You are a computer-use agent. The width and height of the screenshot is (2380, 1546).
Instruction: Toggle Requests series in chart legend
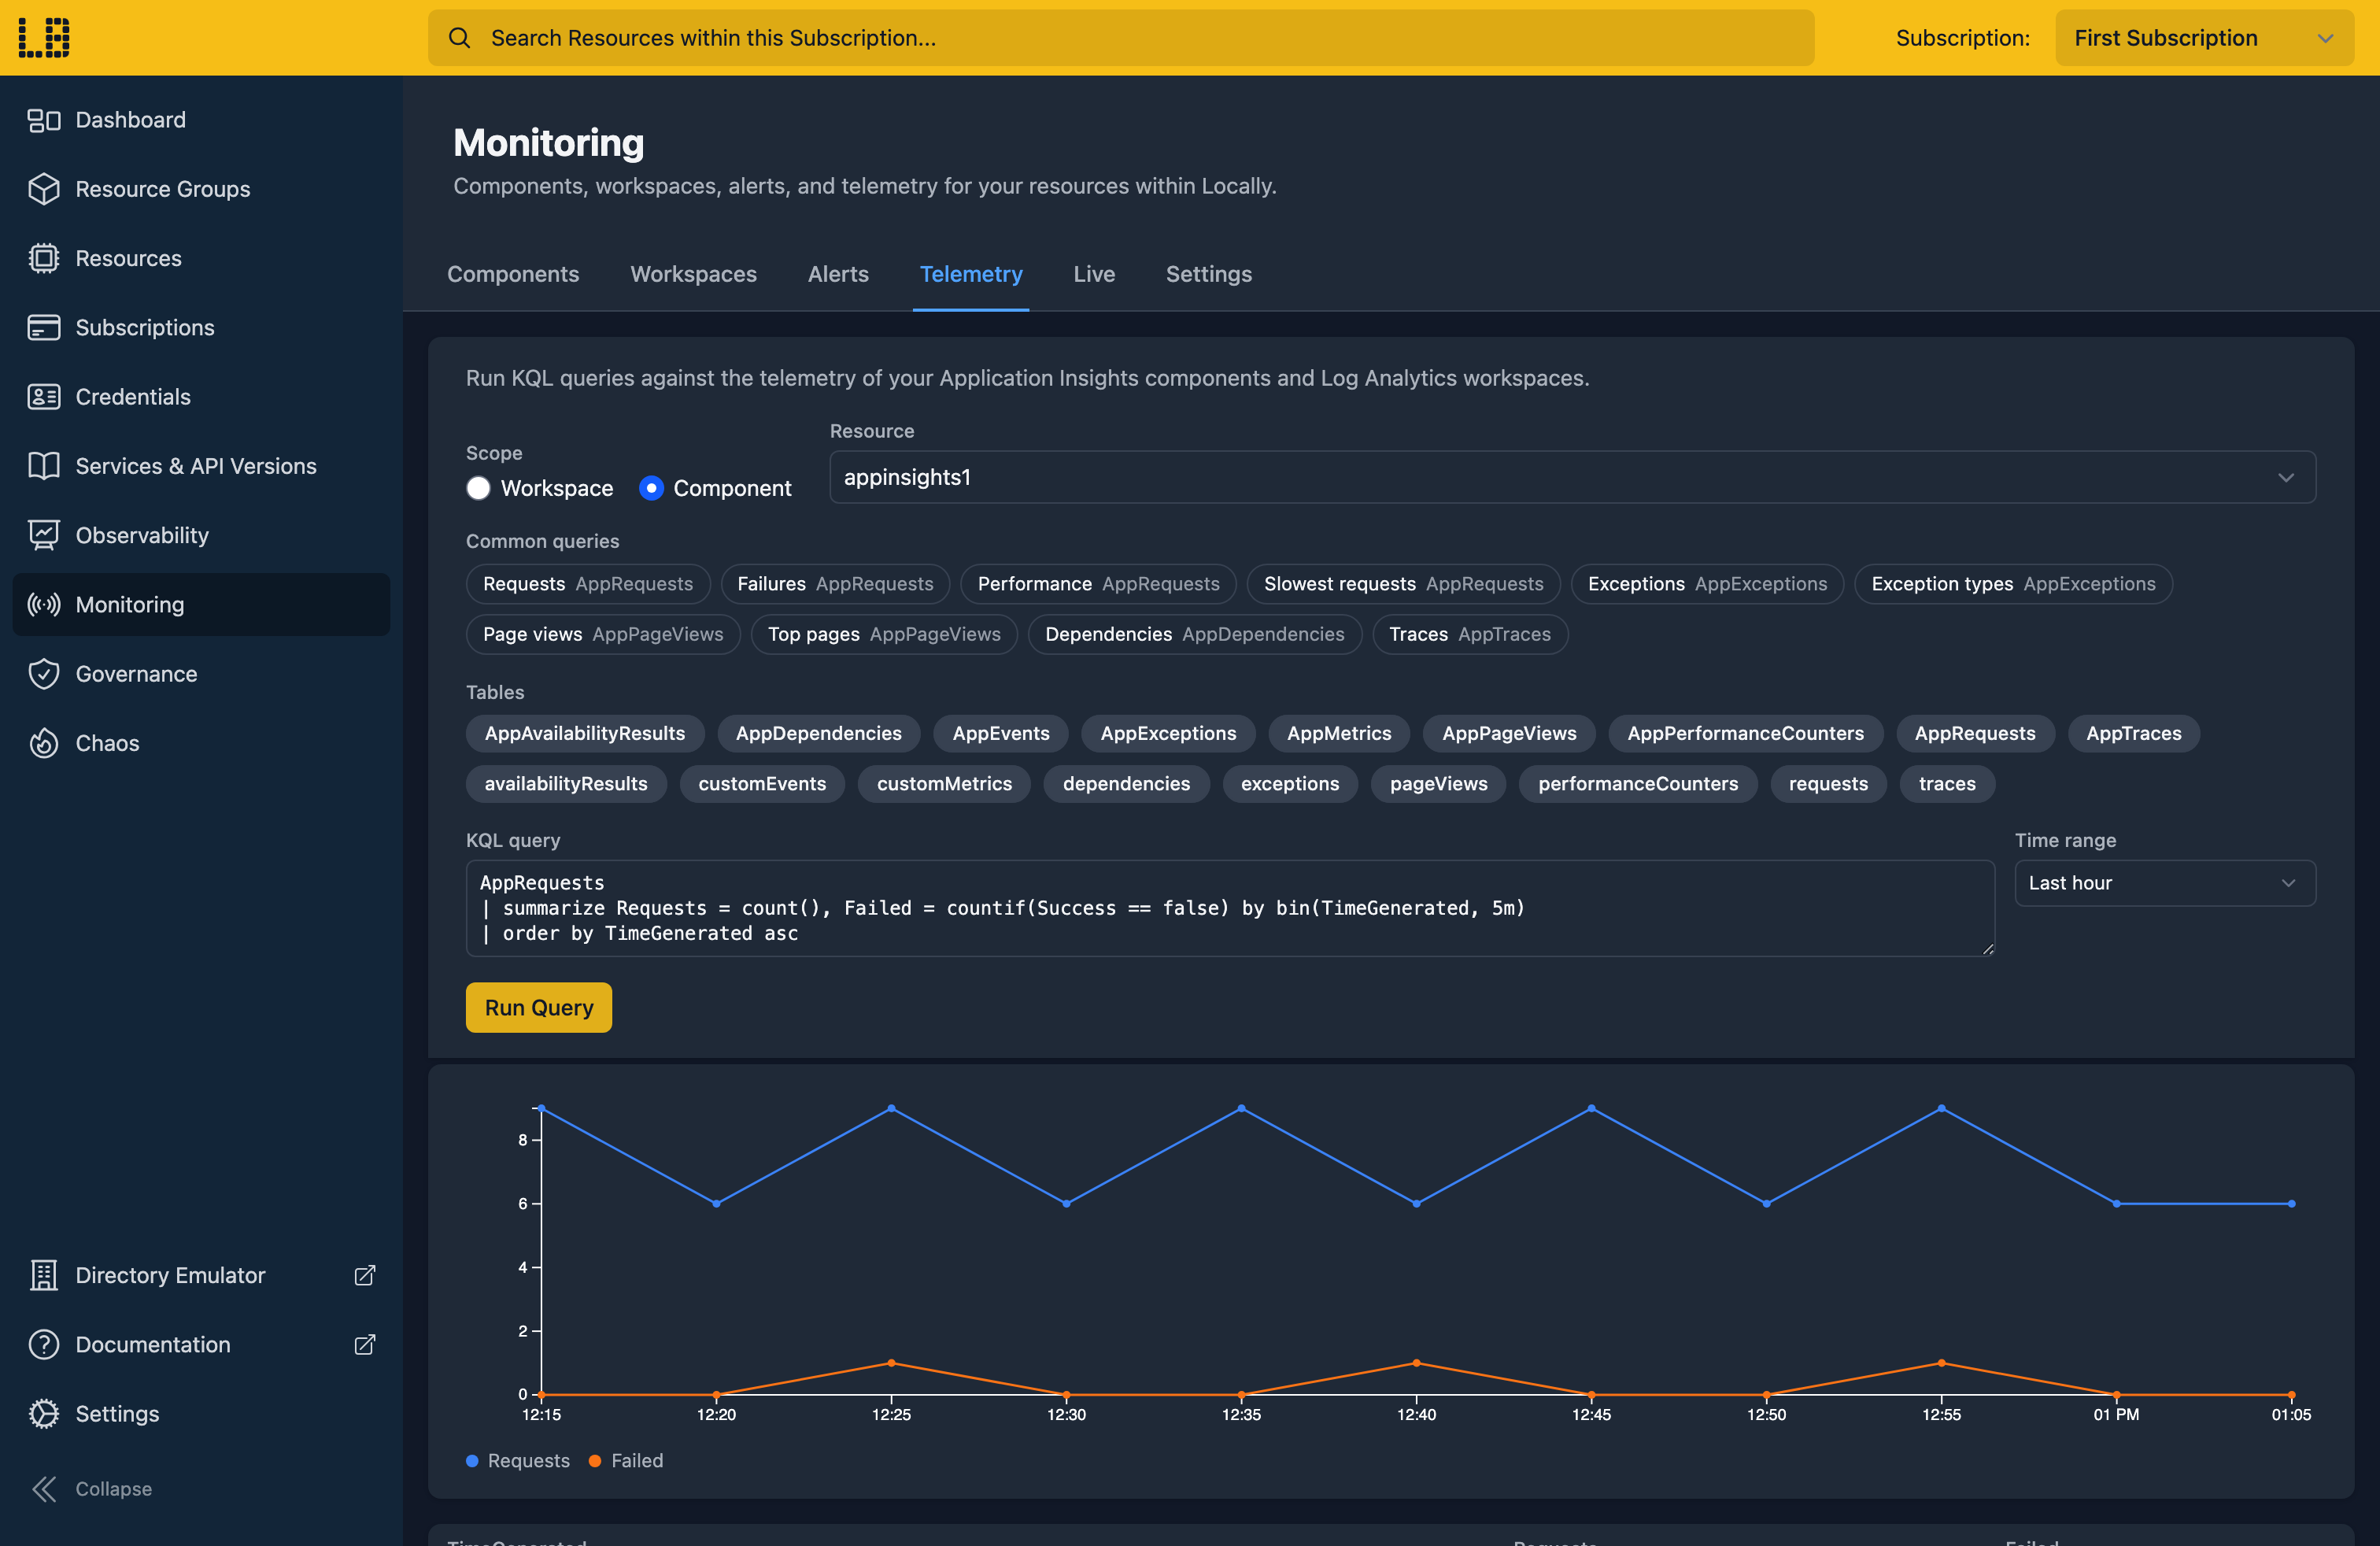pyautogui.click(x=518, y=1460)
